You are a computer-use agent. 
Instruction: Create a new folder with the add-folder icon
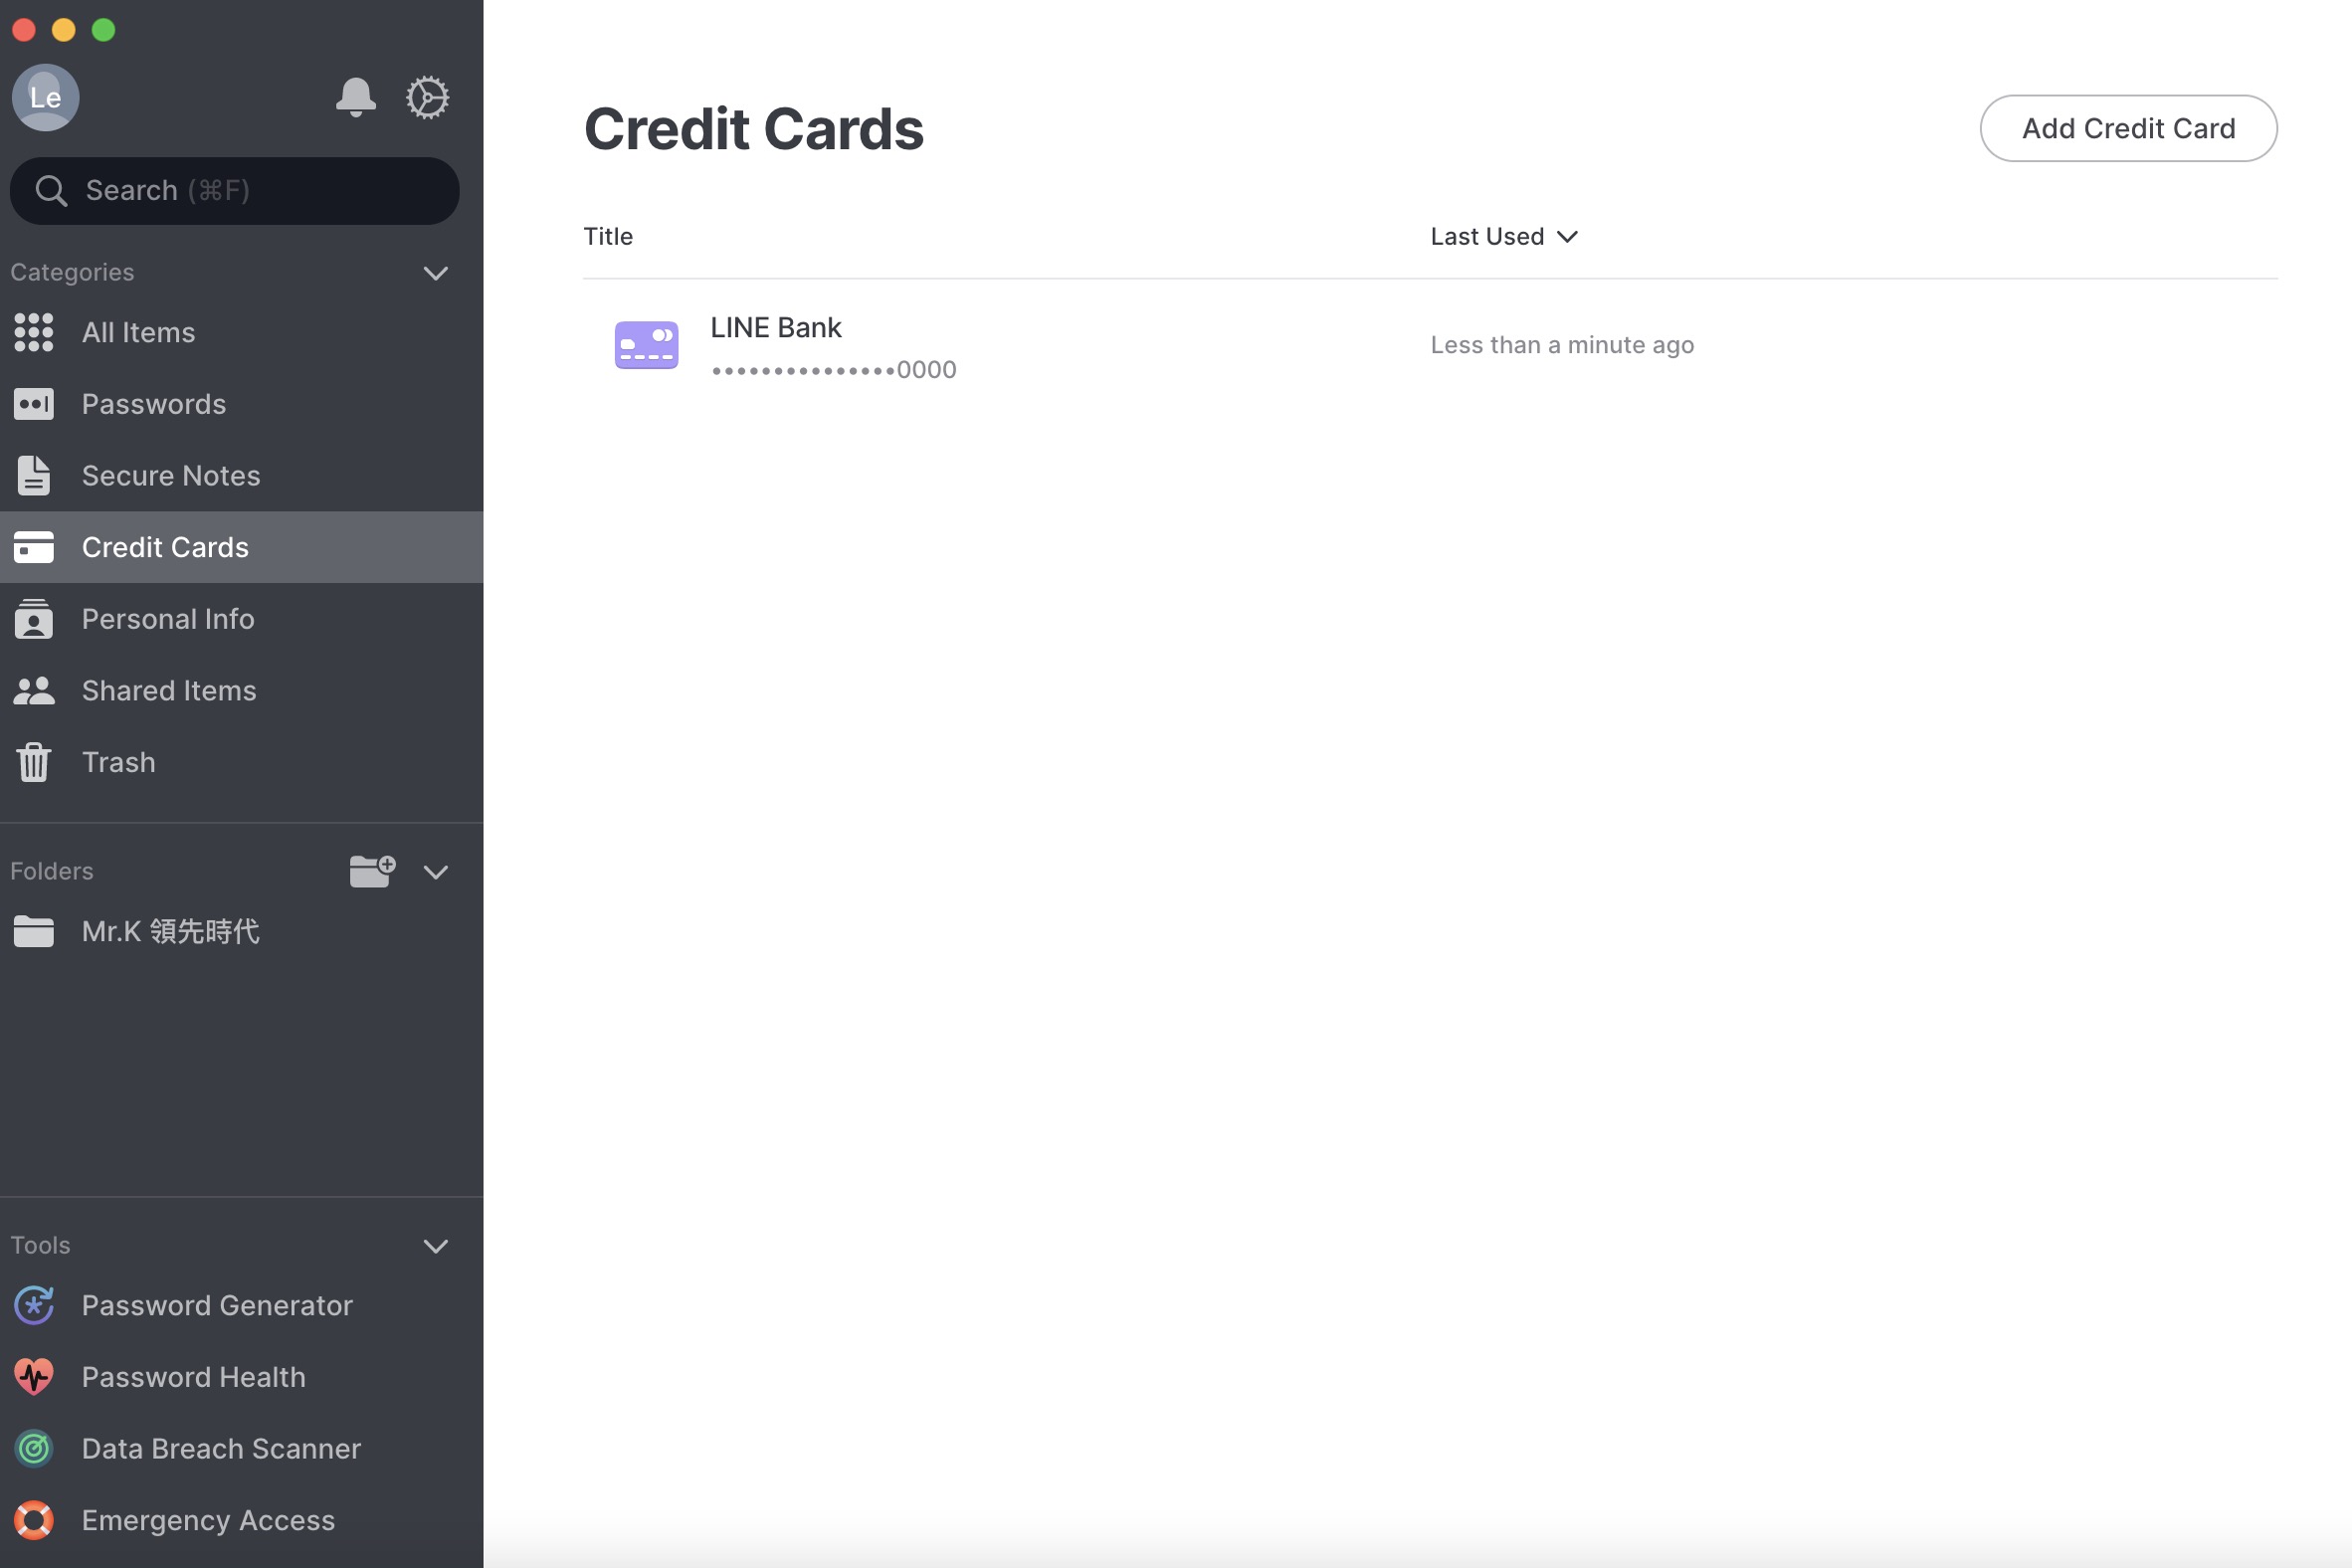(x=372, y=871)
